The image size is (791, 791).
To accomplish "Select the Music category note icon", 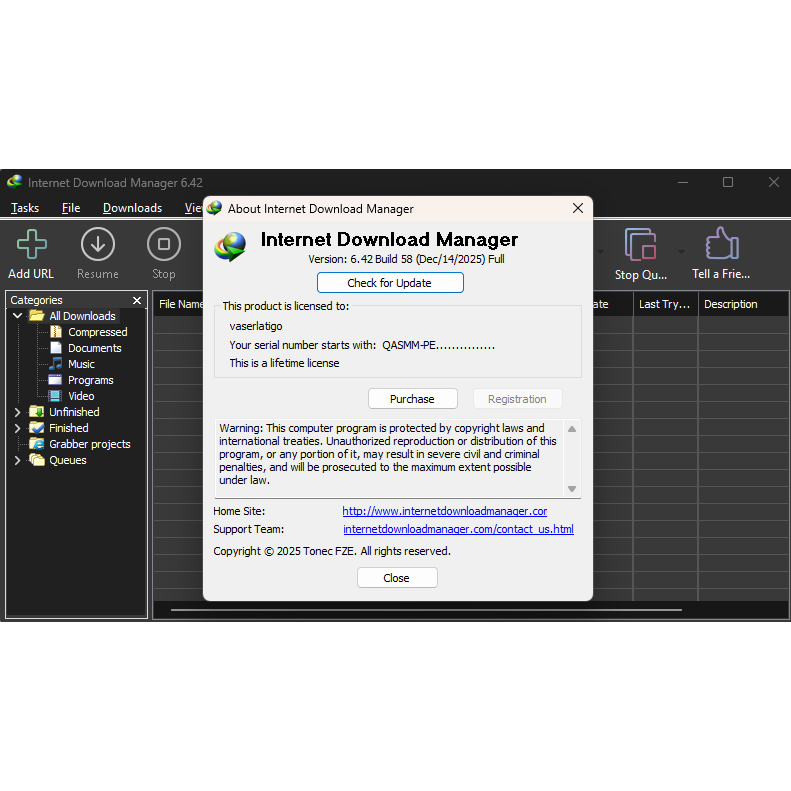I will coord(55,364).
